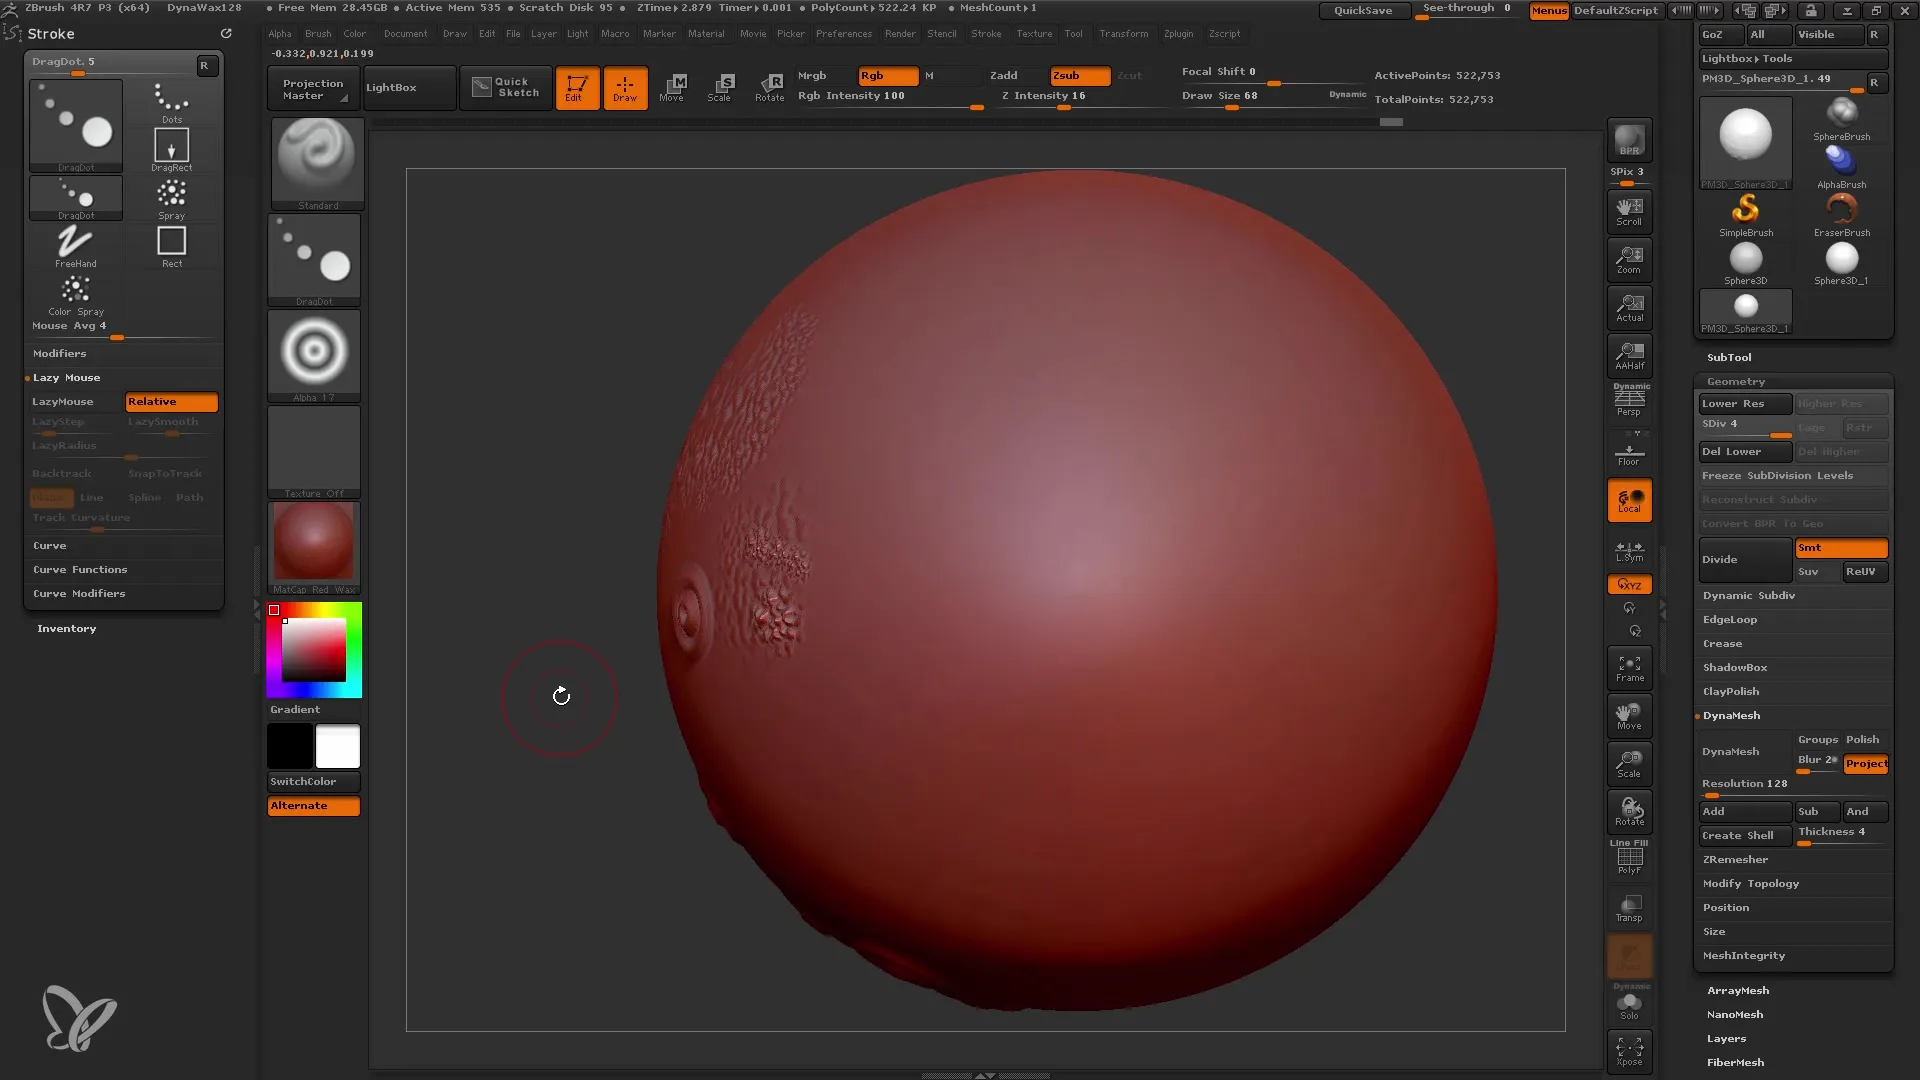The image size is (1920, 1080).
Task: Expand Curve Functions section
Action: (x=80, y=570)
